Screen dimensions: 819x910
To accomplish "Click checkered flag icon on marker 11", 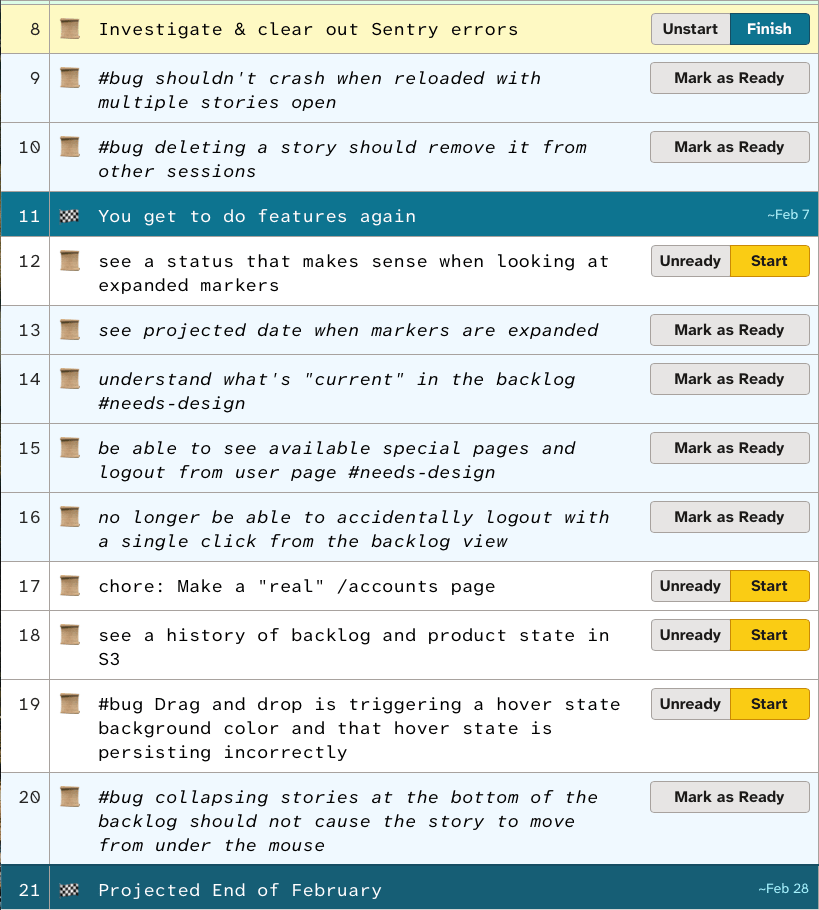I will pos(69,216).
